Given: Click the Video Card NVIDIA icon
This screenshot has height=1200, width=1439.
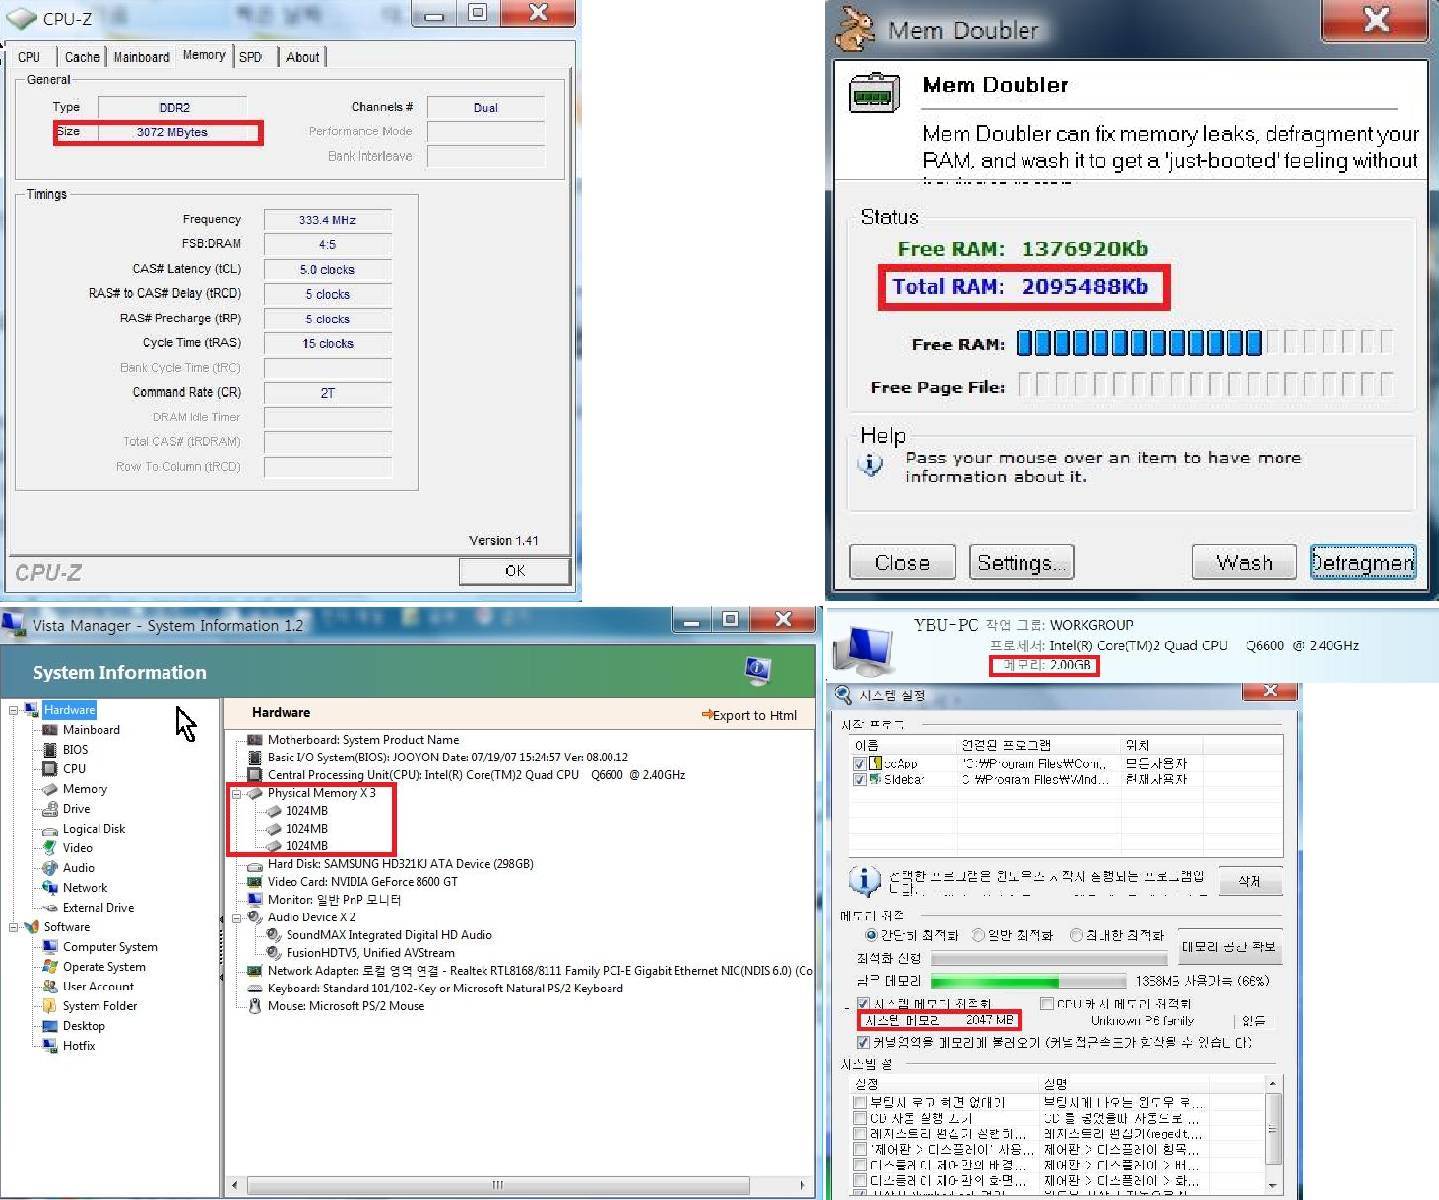Looking at the screenshot, I should coord(254,882).
